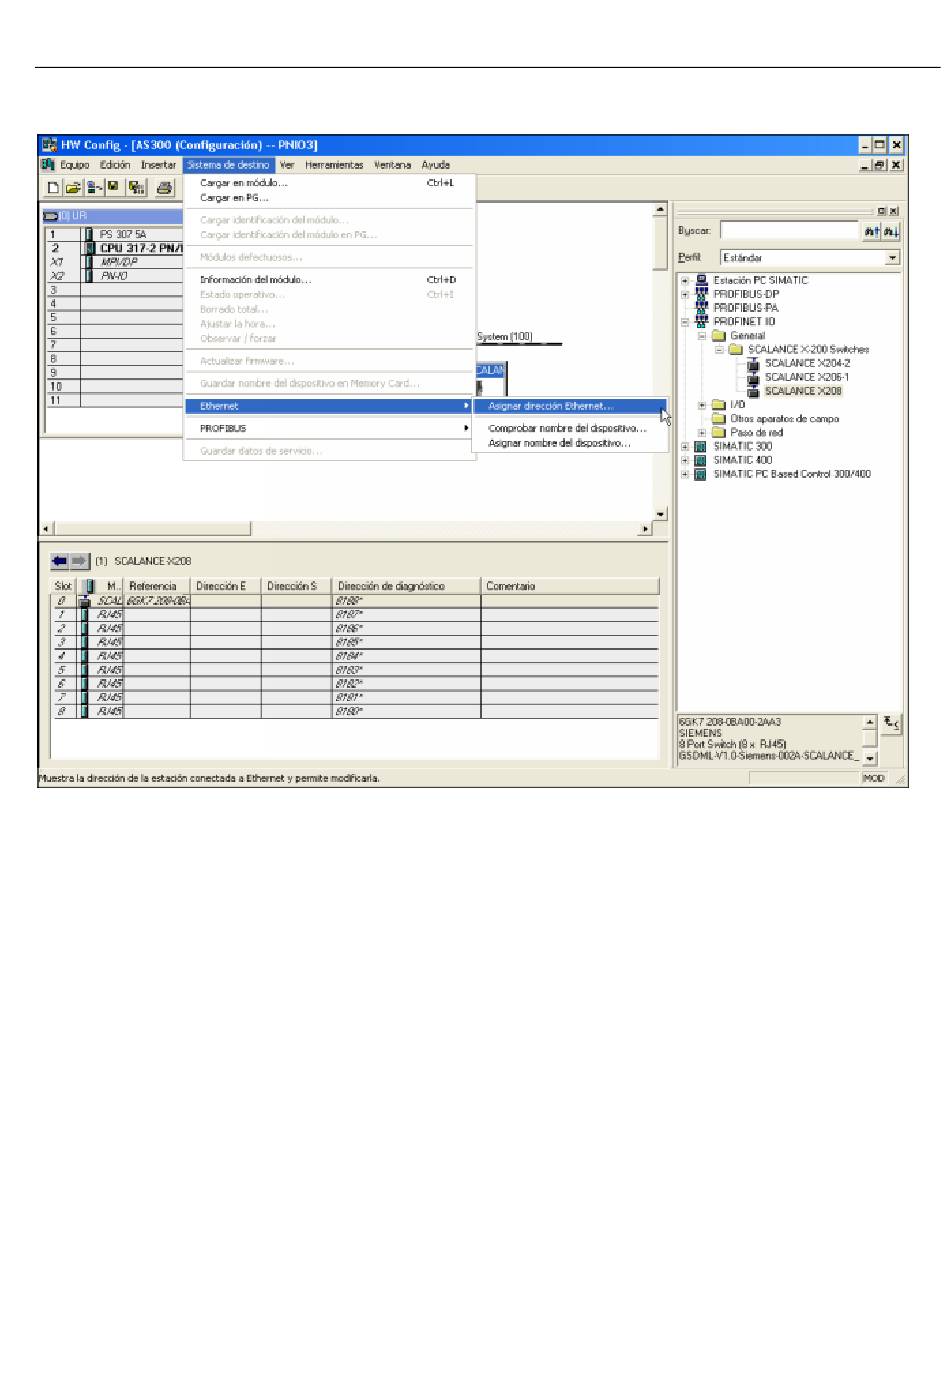Image resolution: width=950 pixels, height=1398 pixels.
Task: Select Cargar en PG menu entry
Action: pyautogui.click(x=328, y=198)
